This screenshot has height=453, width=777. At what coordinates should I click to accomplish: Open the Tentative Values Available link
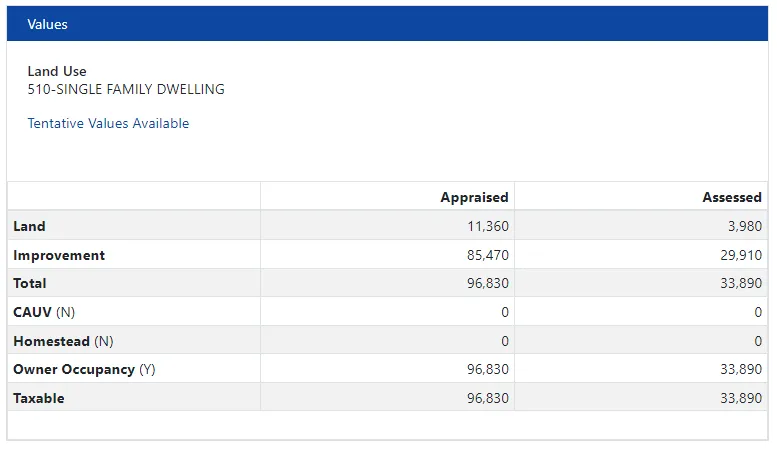[x=108, y=124]
